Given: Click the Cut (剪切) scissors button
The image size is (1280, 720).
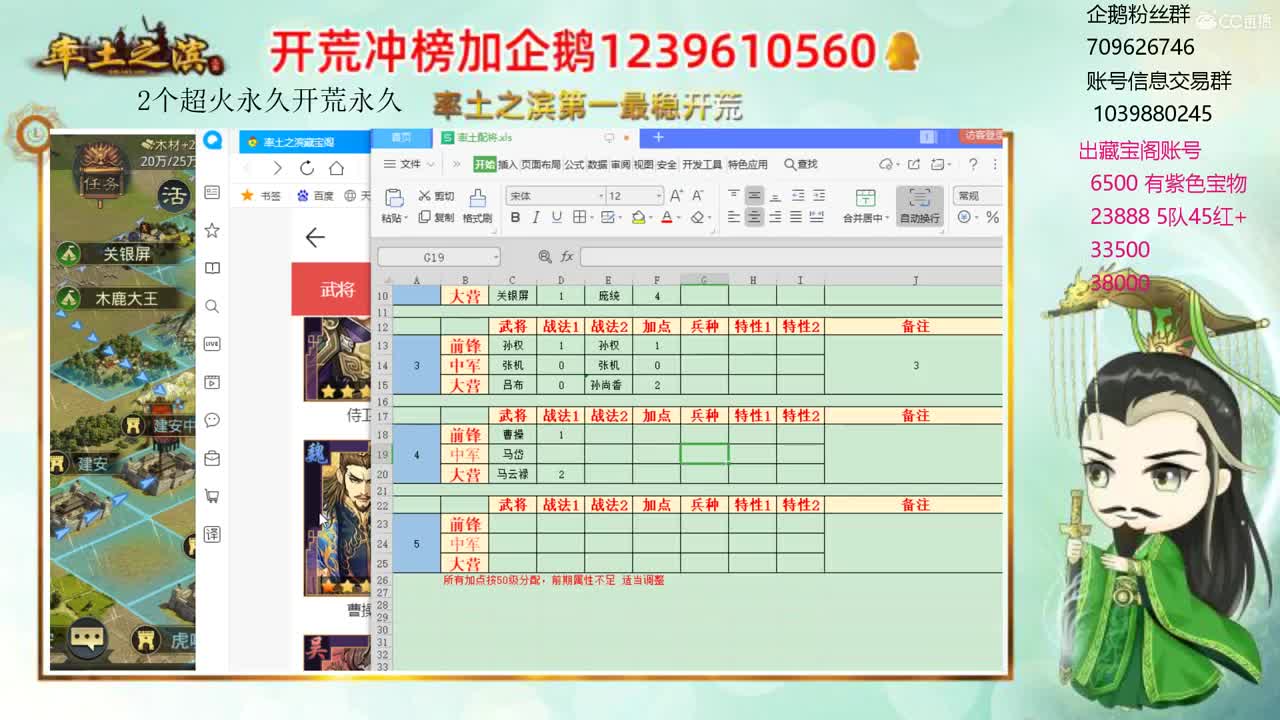Looking at the screenshot, I should pyautogui.click(x=436, y=196).
